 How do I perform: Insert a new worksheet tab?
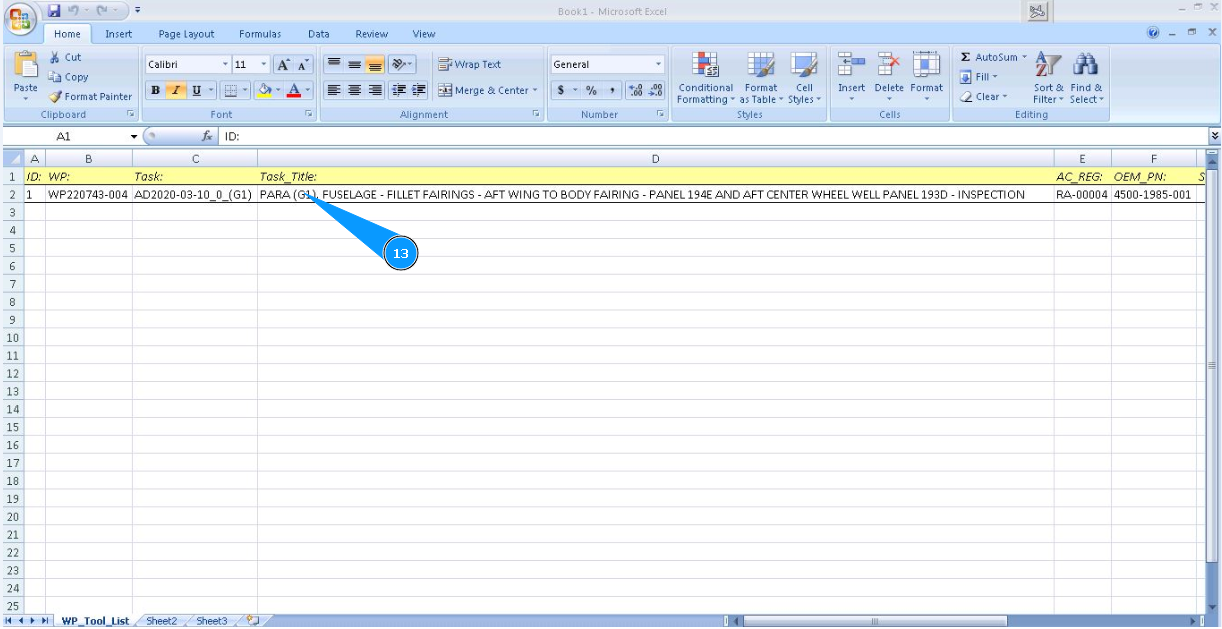[x=251, y=621]
